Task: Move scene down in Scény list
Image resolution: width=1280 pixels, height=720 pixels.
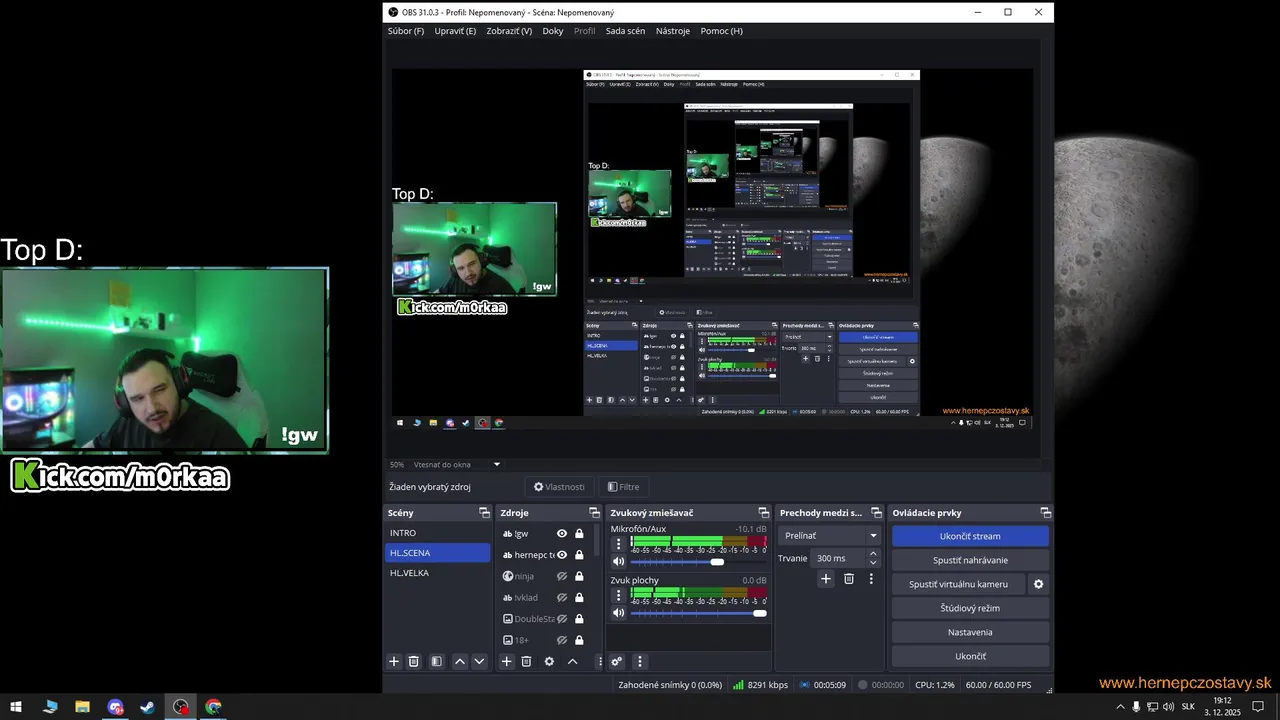Action: pyautogui.click(x=479, y=661)
